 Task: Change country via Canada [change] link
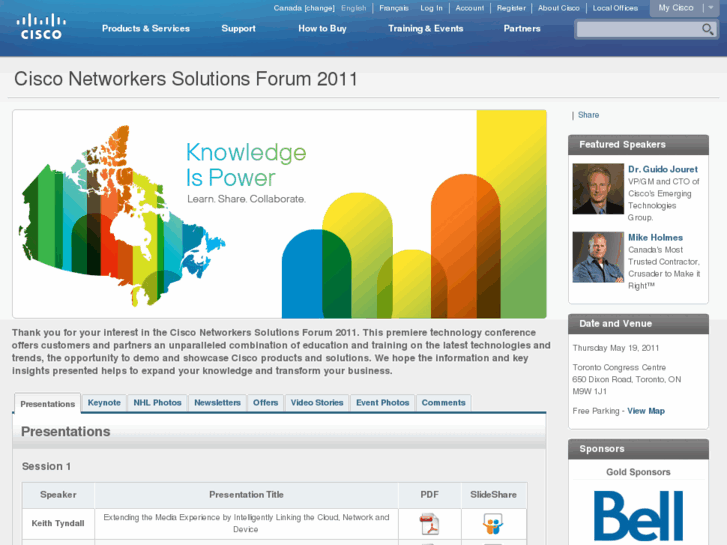coord(304,8)
